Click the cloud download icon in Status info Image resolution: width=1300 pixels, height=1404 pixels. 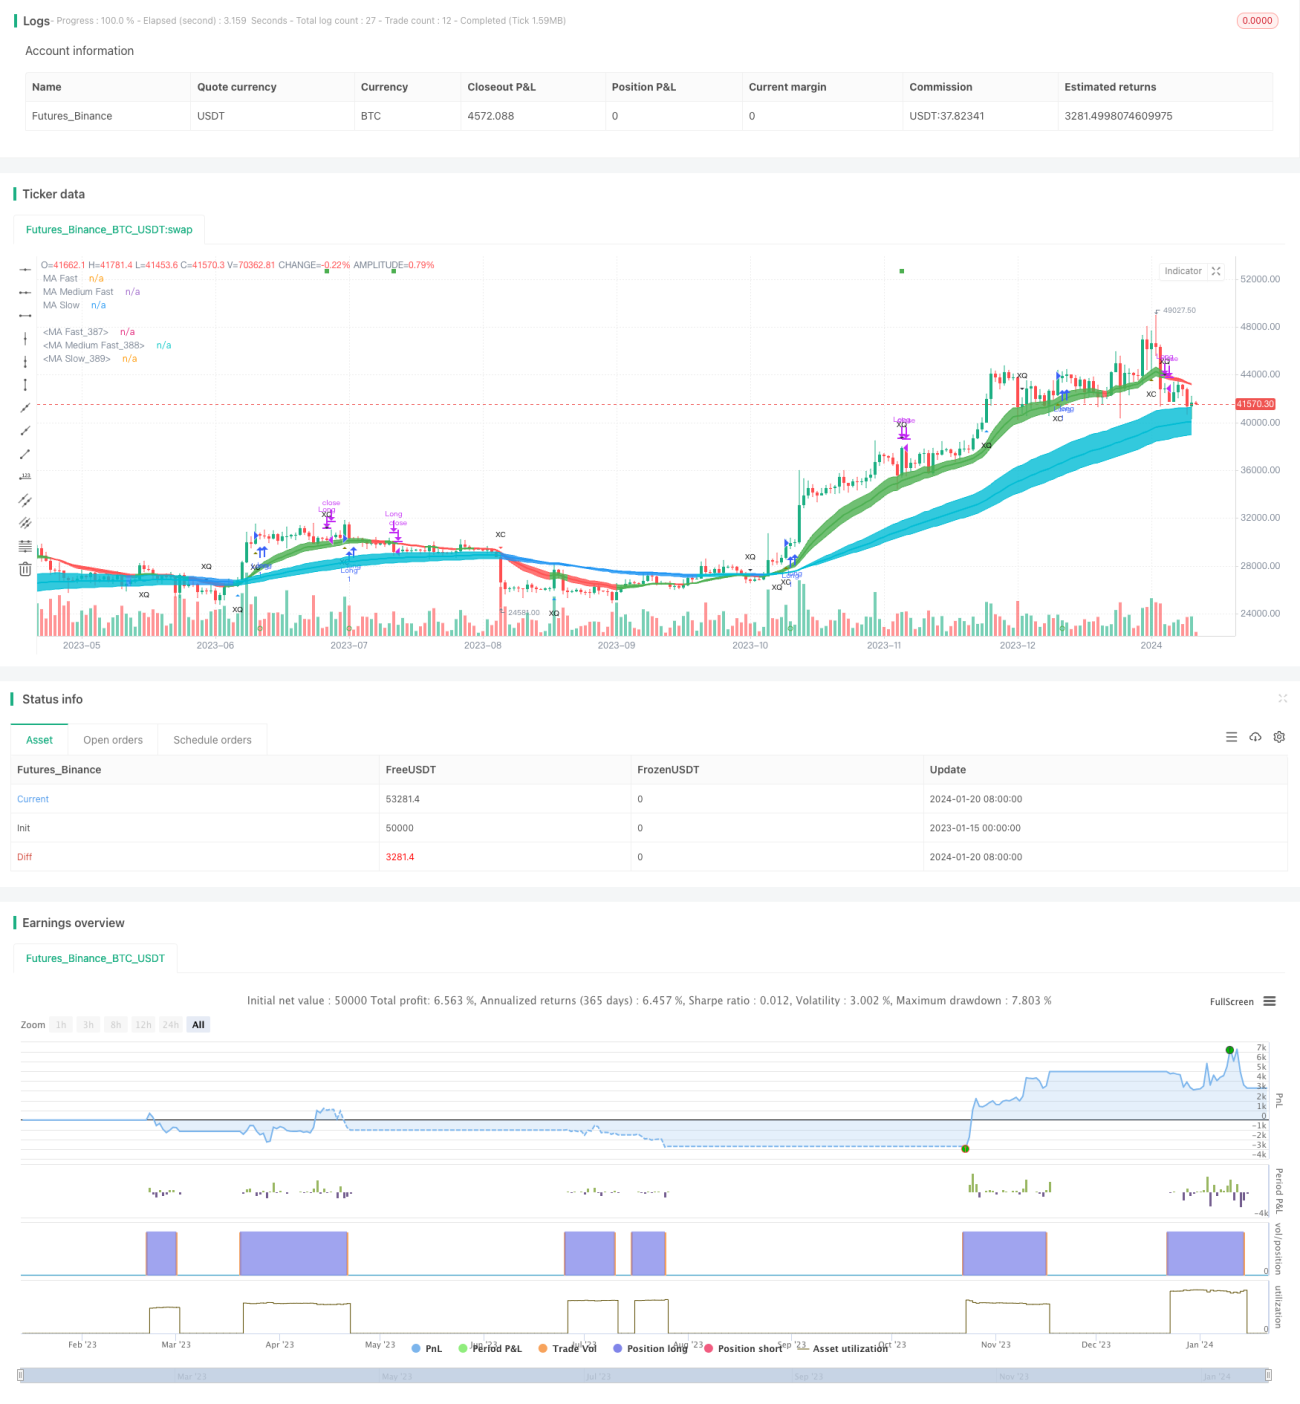(x=1255, y=737)
